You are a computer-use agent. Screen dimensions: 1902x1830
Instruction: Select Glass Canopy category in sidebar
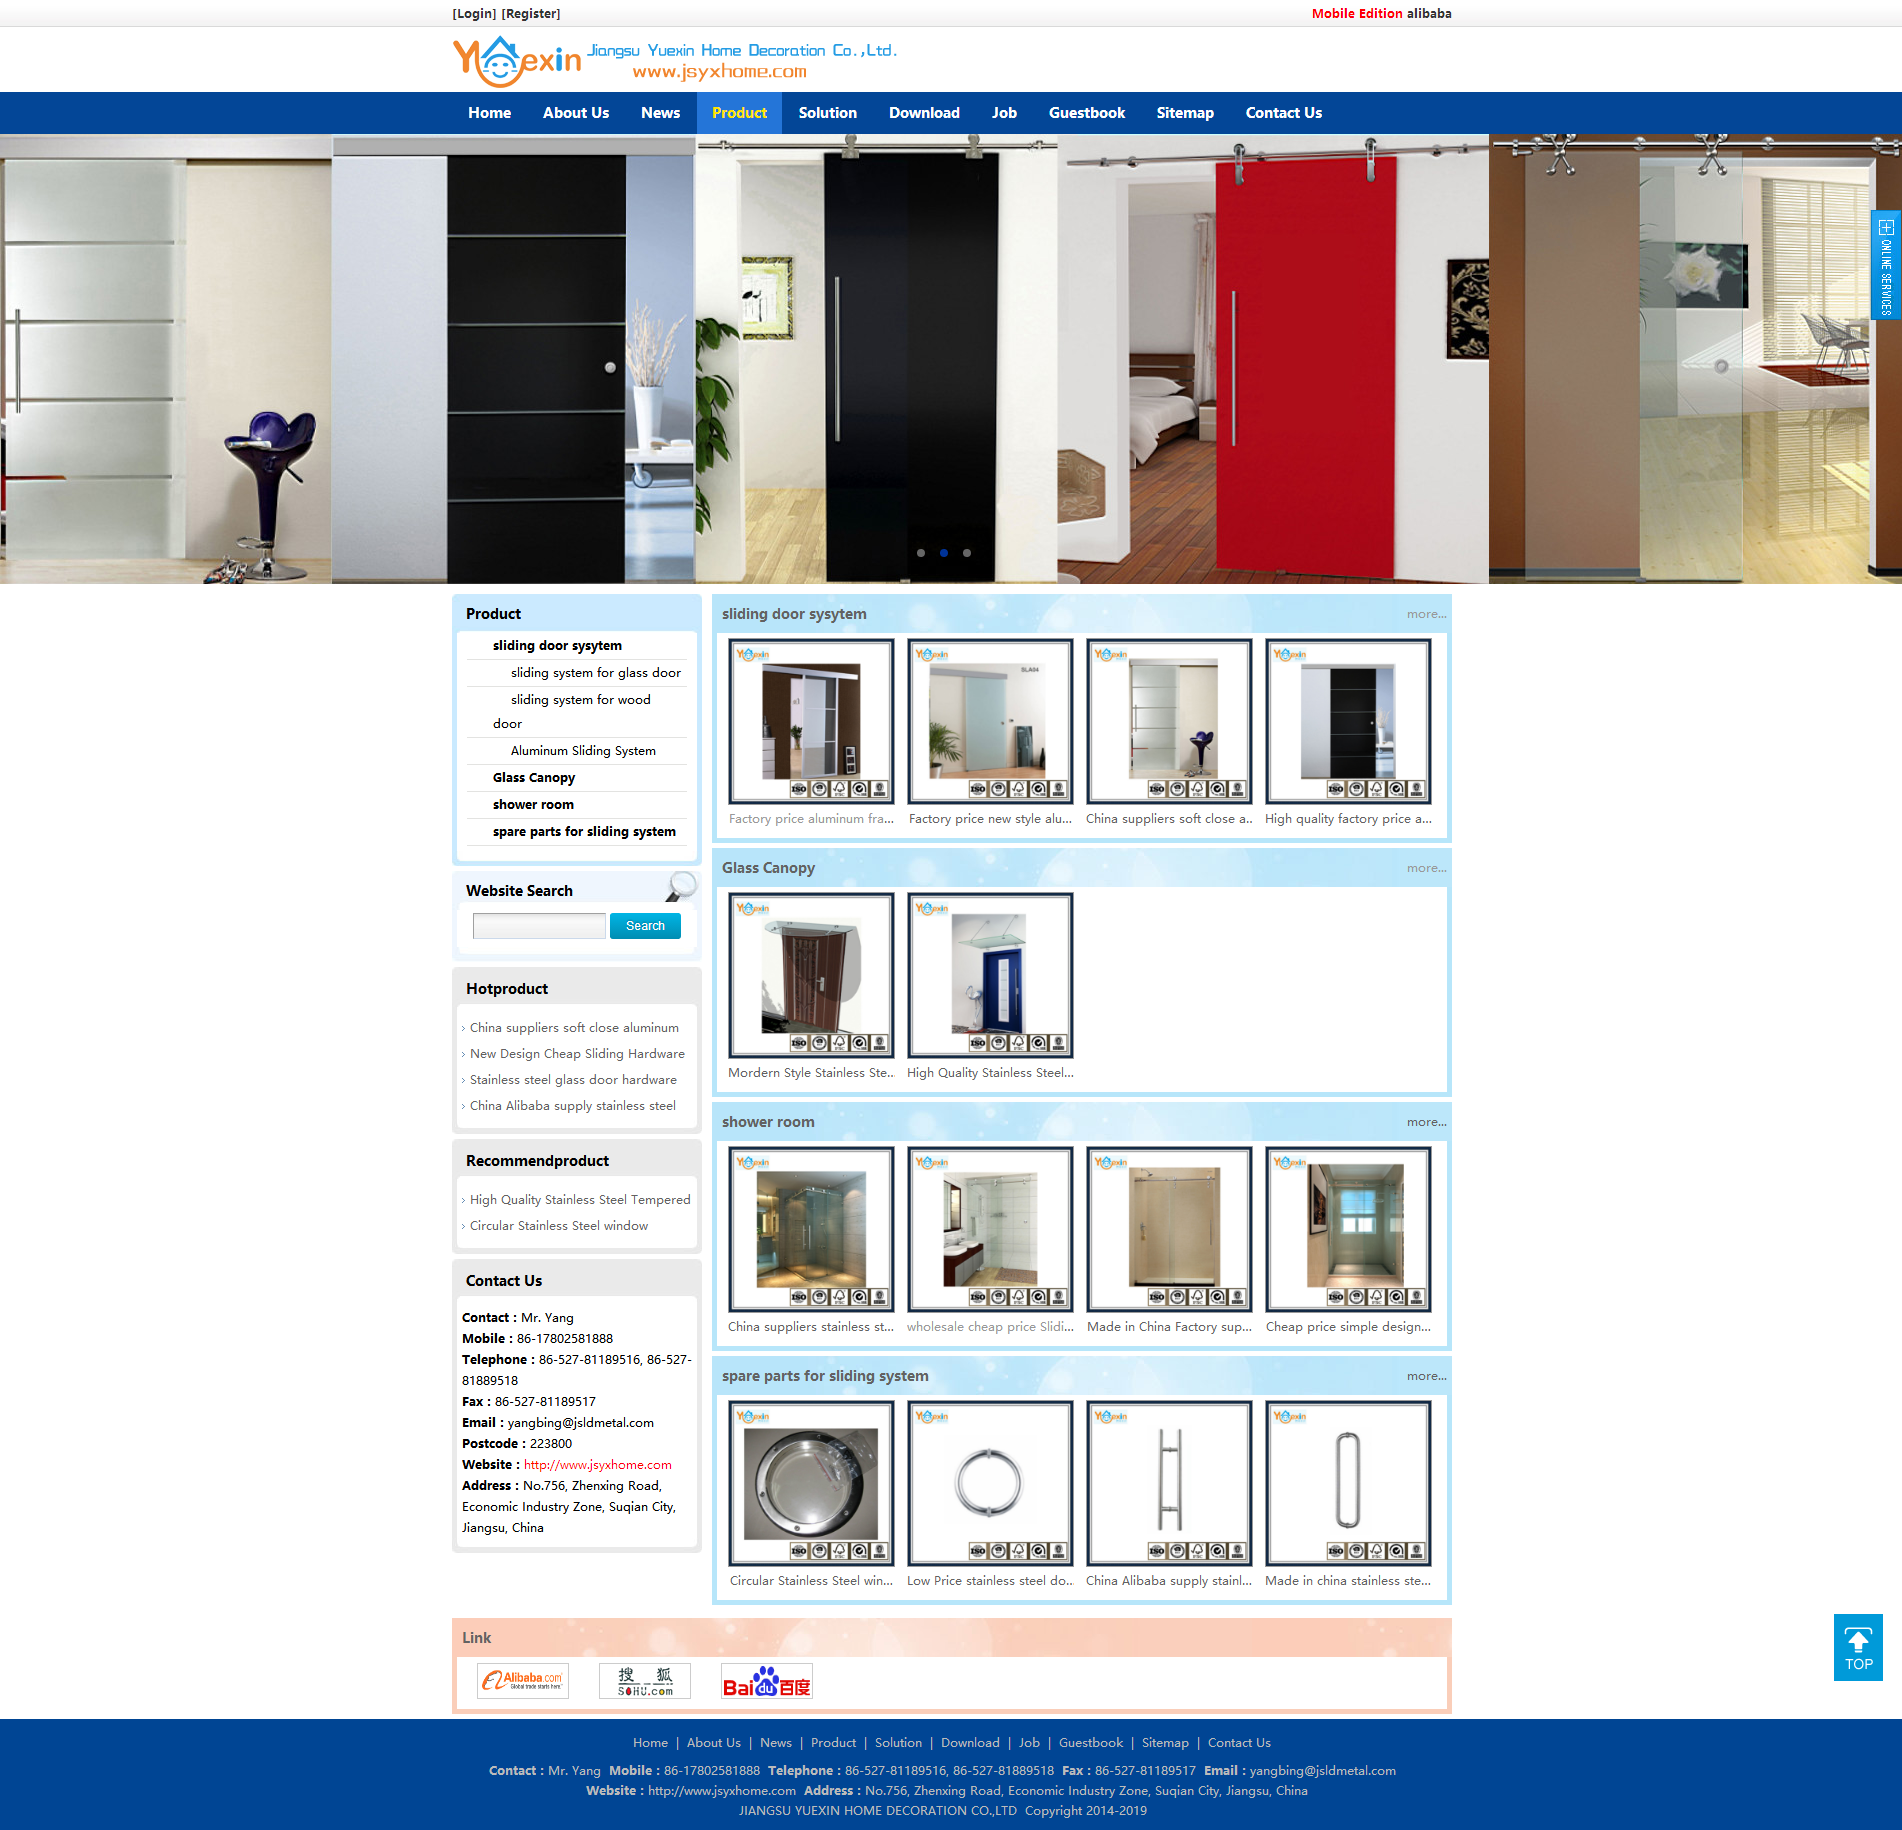[534, 778]
